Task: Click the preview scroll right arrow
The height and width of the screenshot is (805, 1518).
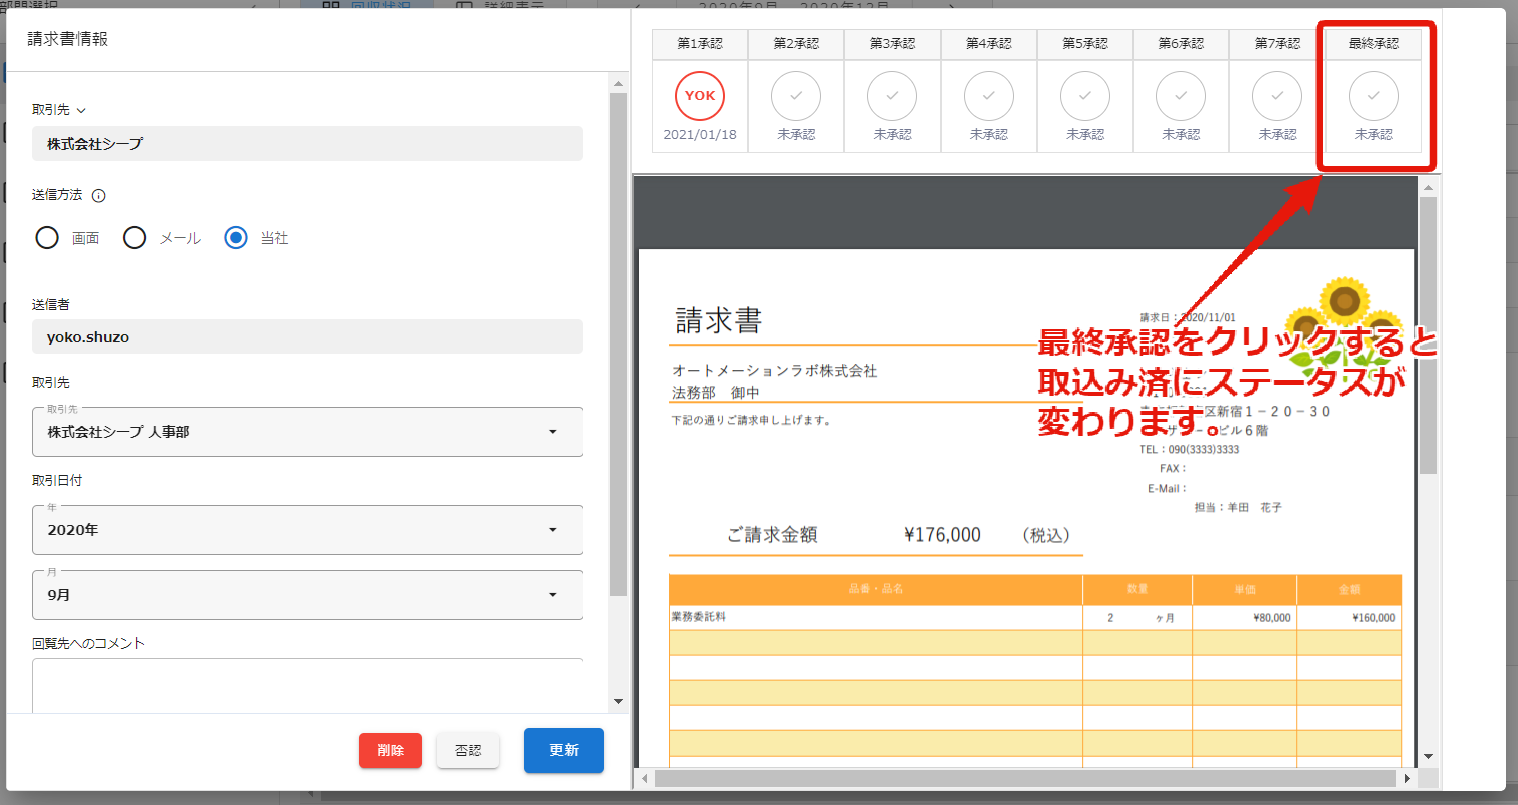Action: coord(1408,778)
